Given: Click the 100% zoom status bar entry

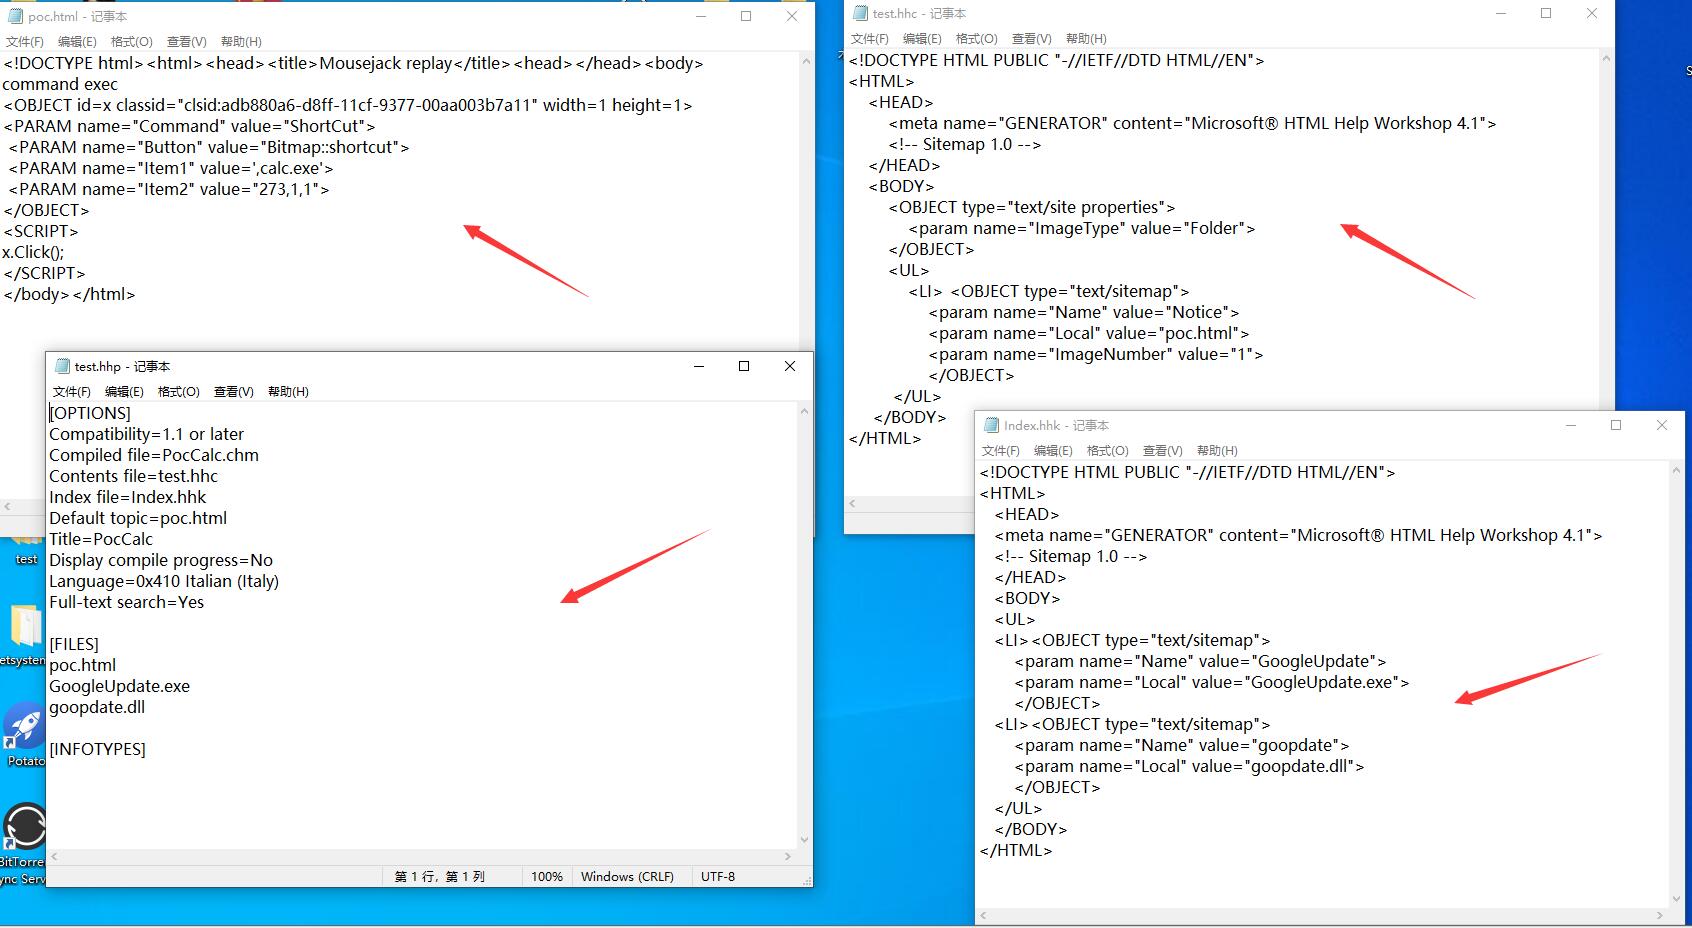Looking at the screenshot, I should pyautogui.click(x=547, y=876).
